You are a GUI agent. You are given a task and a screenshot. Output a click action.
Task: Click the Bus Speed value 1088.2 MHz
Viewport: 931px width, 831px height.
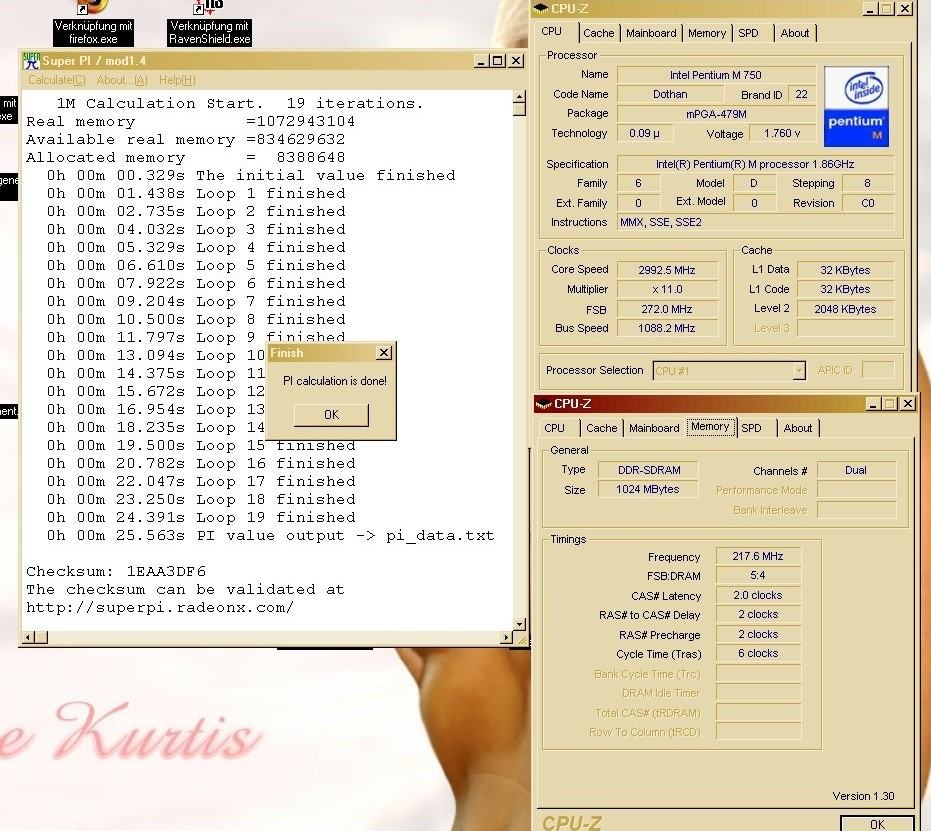(667, 328)
